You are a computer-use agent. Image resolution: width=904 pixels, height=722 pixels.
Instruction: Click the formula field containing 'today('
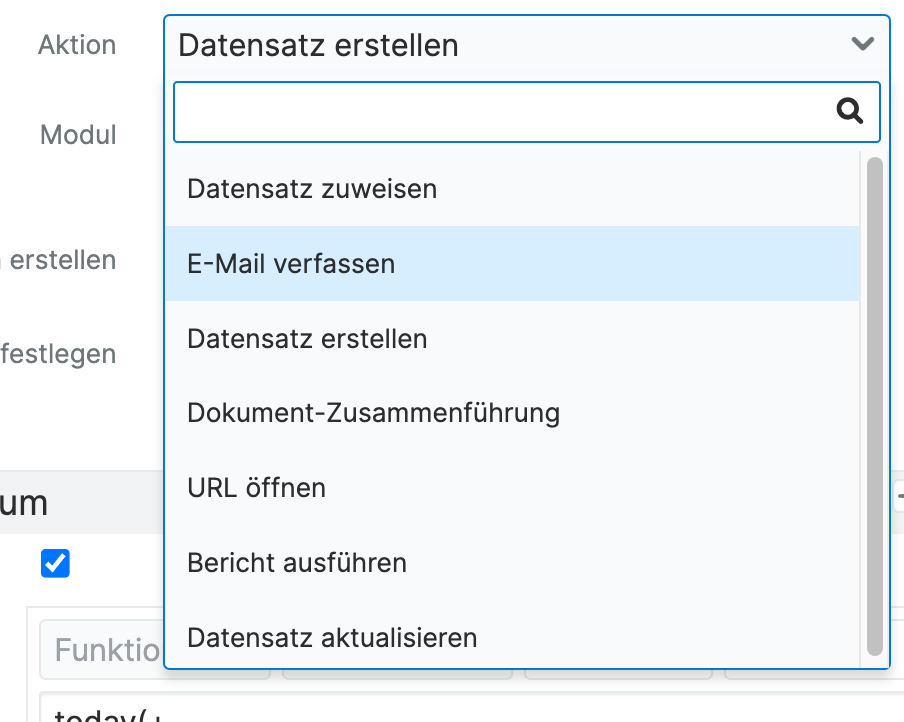click(x=100, y=714)
